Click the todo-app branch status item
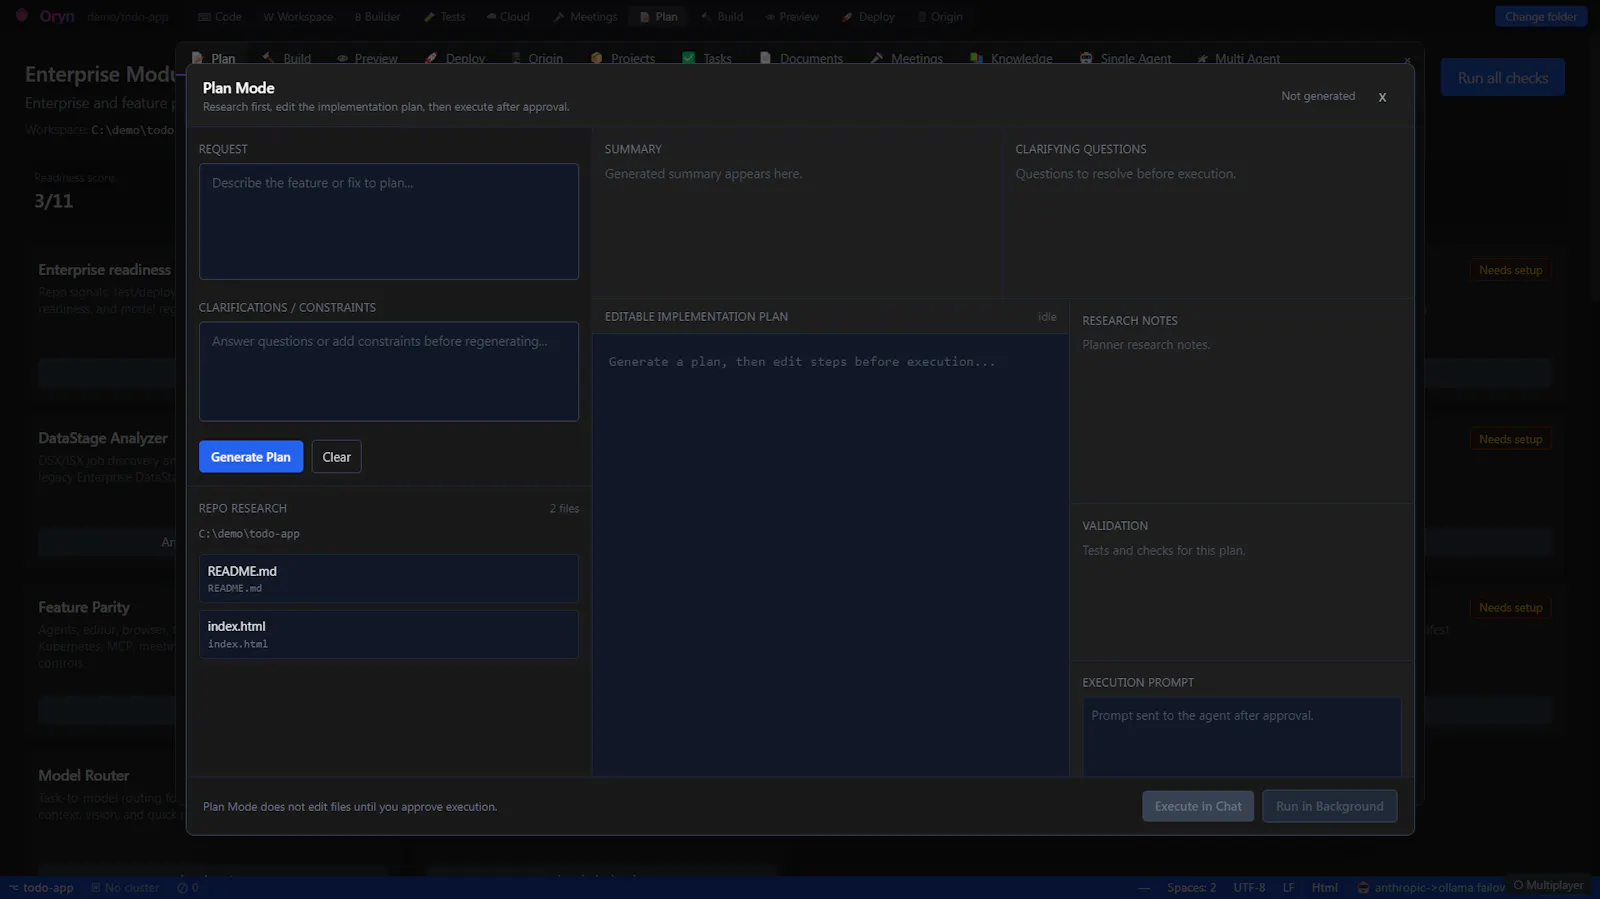The height and width of the screenshot is (899, 1600). (41, 887)
